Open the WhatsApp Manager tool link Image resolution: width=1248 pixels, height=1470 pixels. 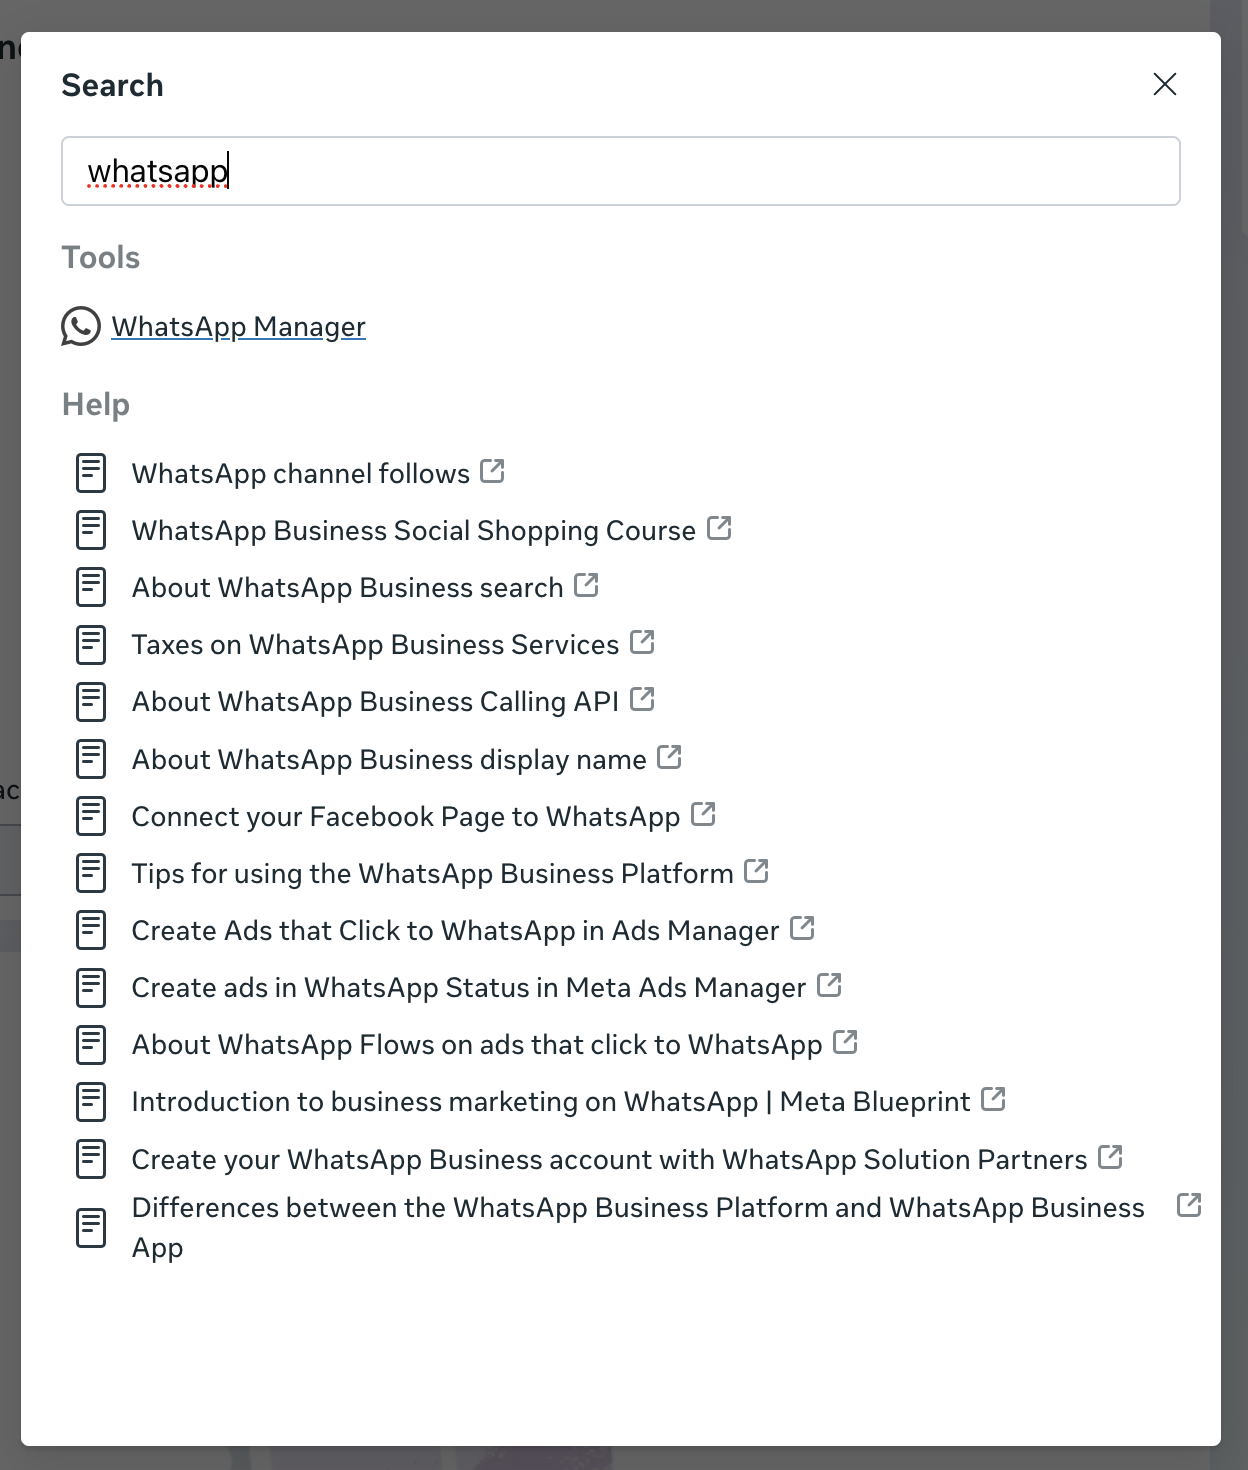click(238, 327)
